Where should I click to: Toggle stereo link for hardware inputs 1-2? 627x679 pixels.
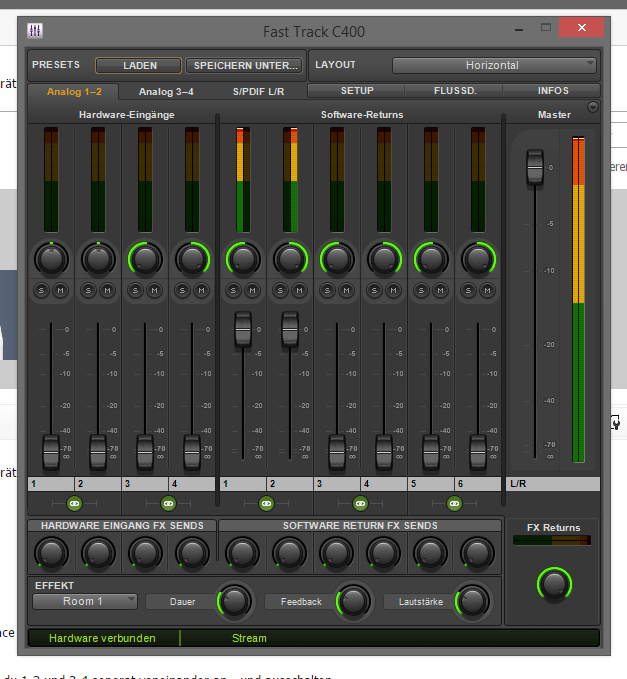tap(74, 504)
